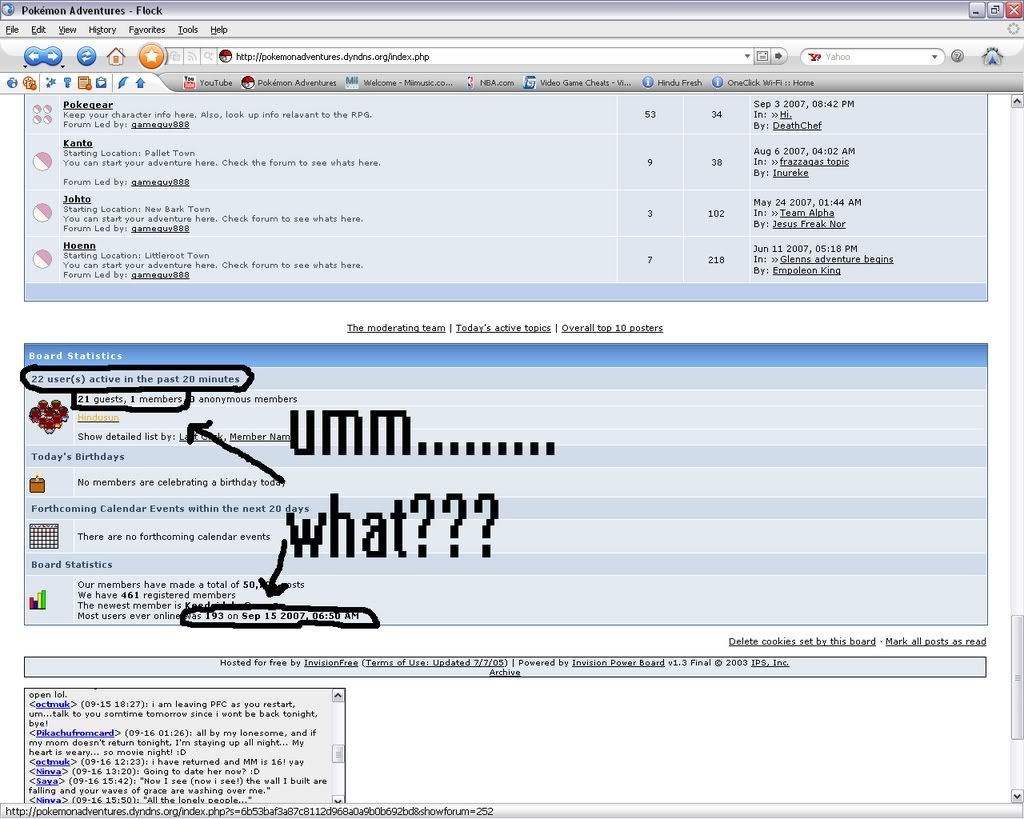Open the NBA.com bookmark
1024x819 pixels.
(489, 83)
